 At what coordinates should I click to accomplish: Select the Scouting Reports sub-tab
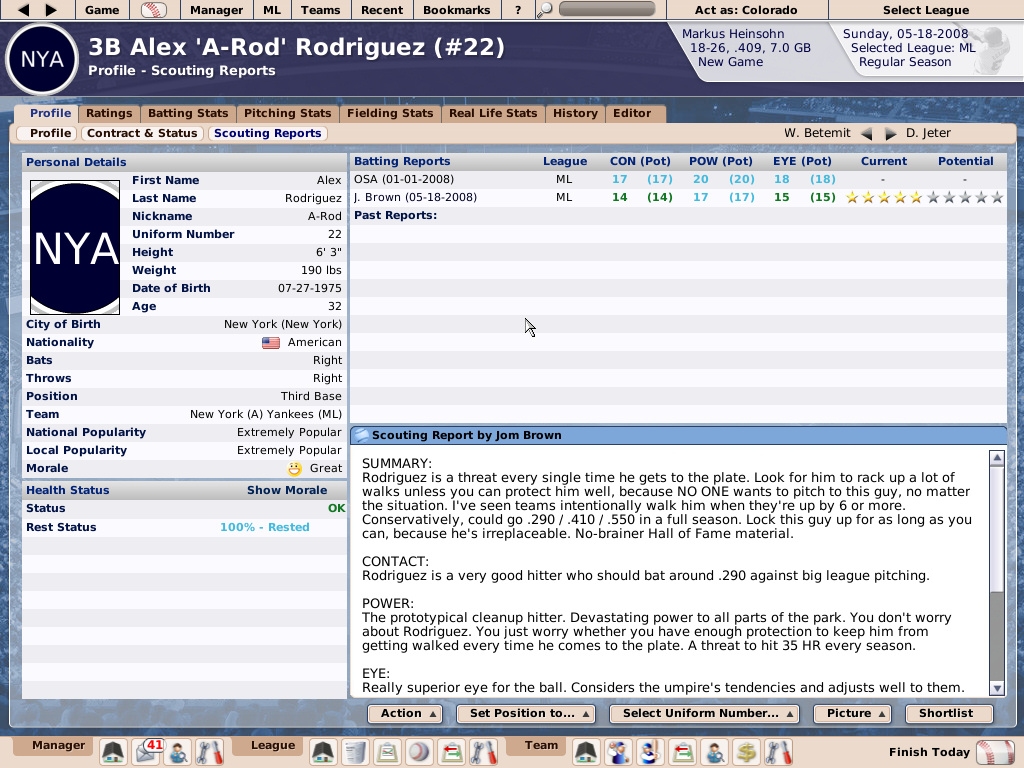coord(268,133)
